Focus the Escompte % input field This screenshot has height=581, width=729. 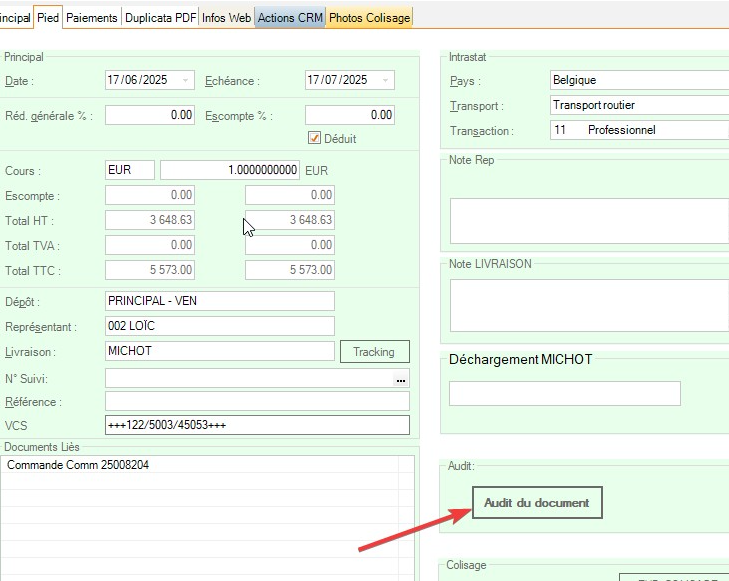(349, 115)
